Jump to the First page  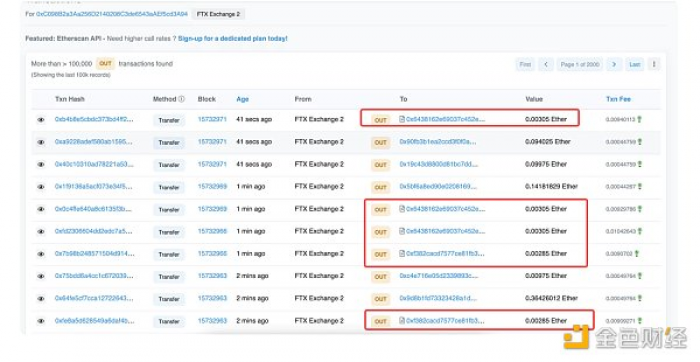point(525,64)
